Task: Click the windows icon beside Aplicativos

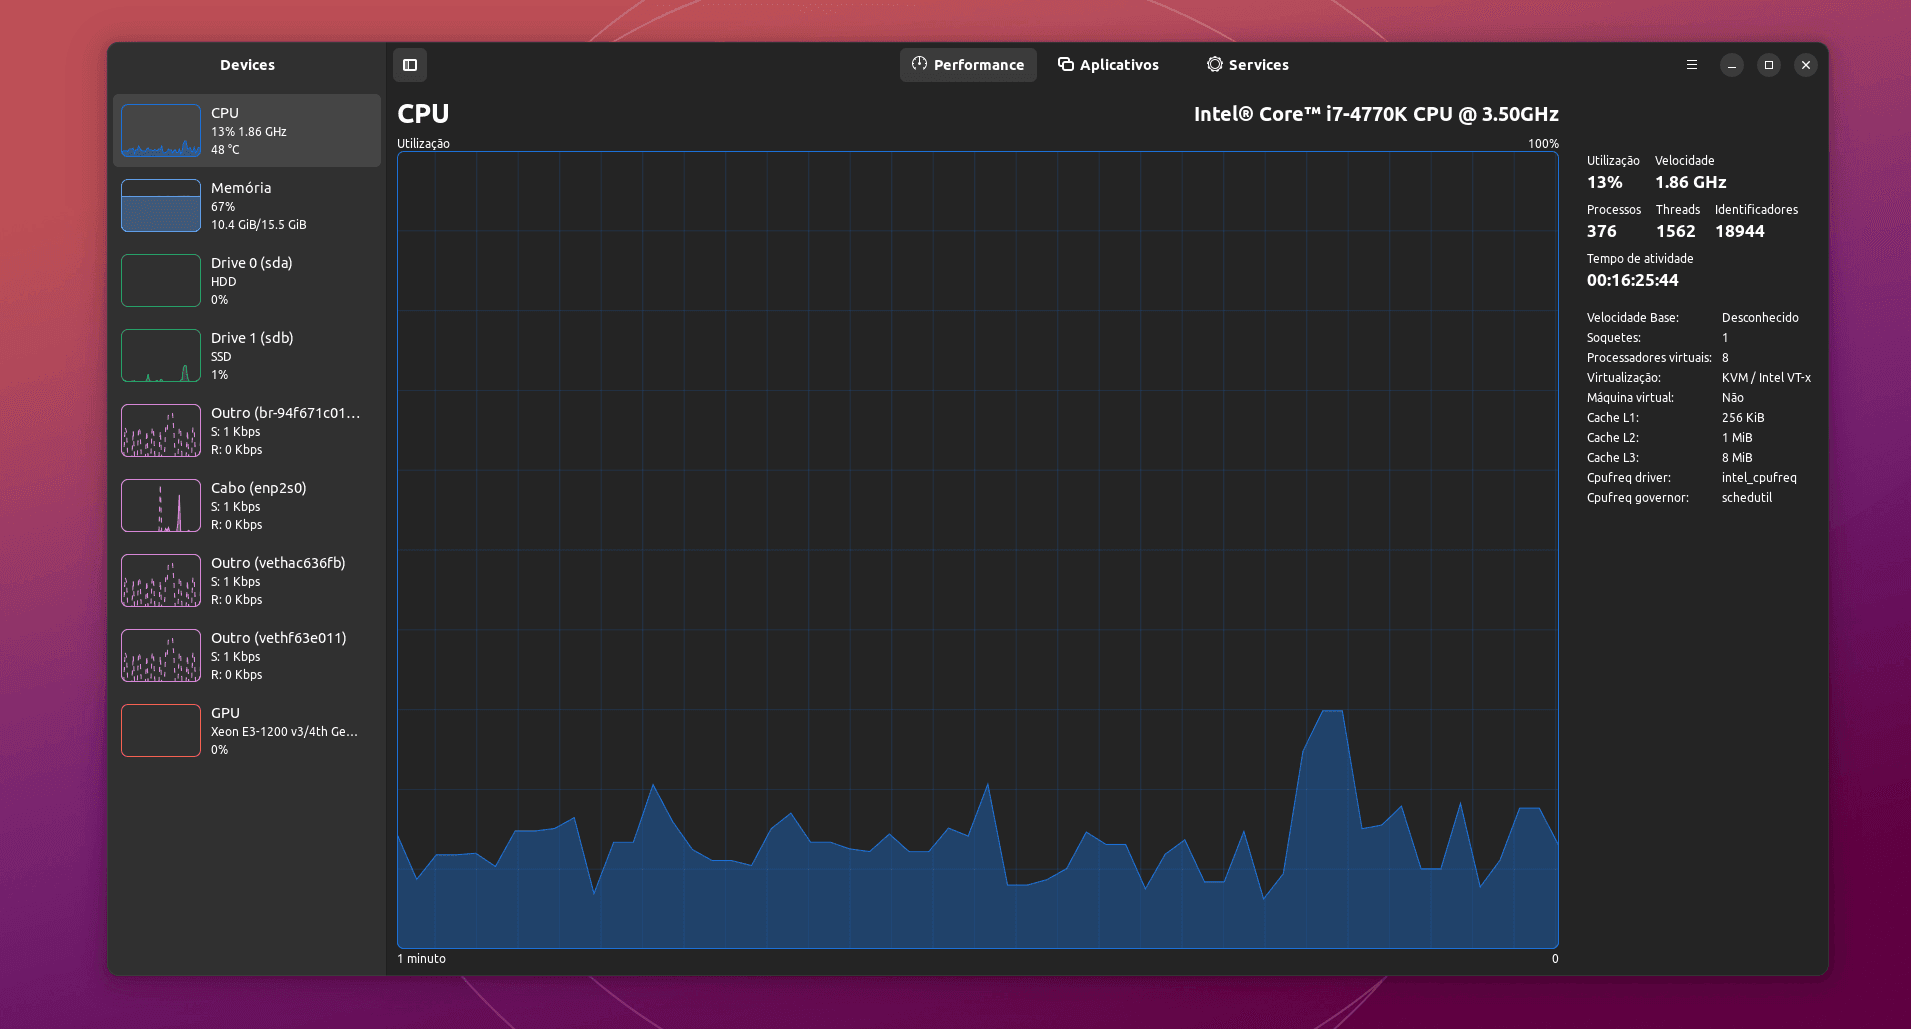Action: 1066,64
